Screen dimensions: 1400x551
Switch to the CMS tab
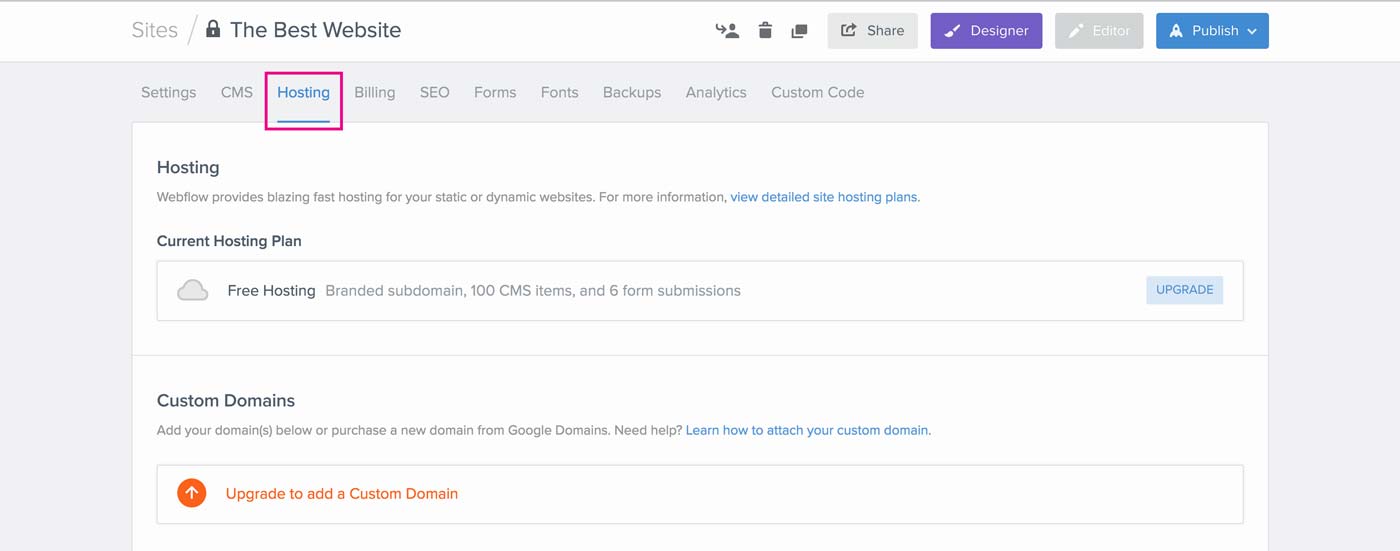(237, 92)
